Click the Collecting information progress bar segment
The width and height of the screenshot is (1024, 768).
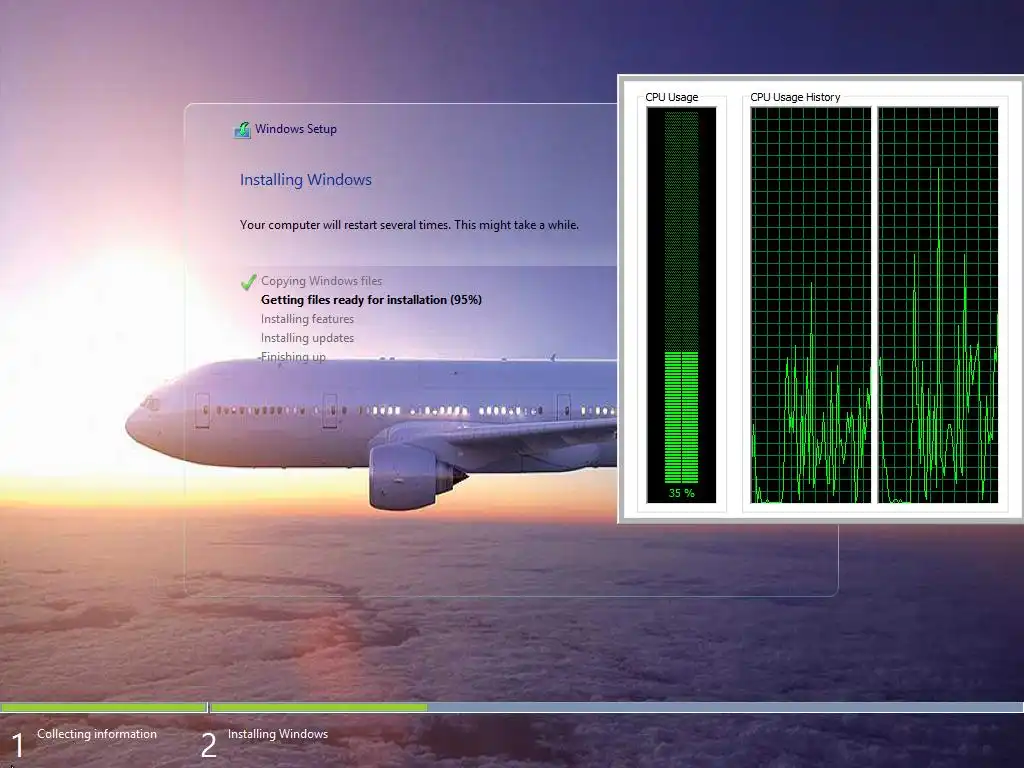pos(103,707)
